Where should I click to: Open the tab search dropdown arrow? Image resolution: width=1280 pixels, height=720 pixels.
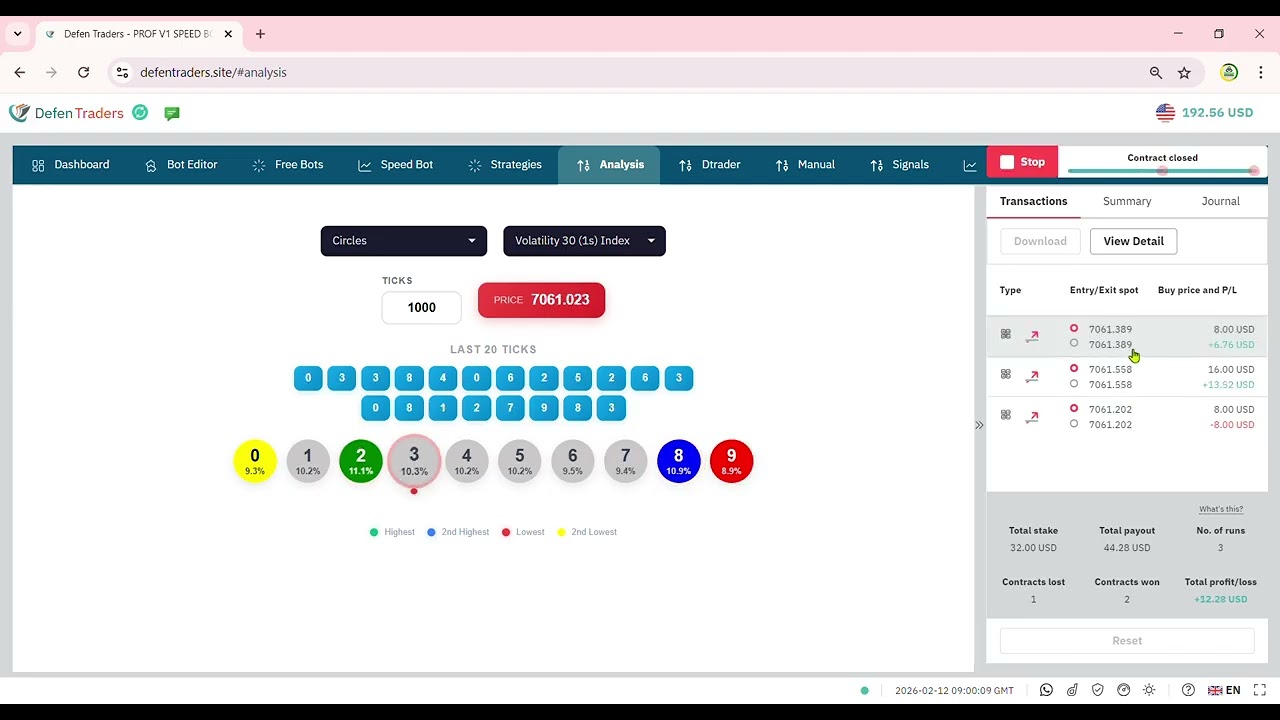(x=17, y=34)
